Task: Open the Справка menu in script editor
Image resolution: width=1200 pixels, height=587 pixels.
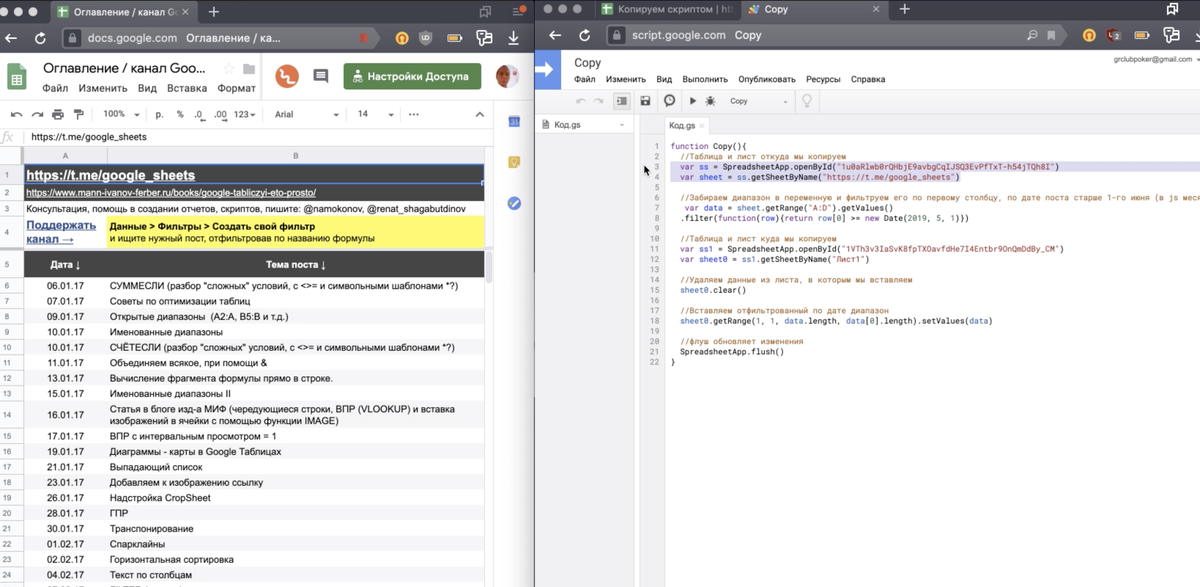Action: [868, 79]
